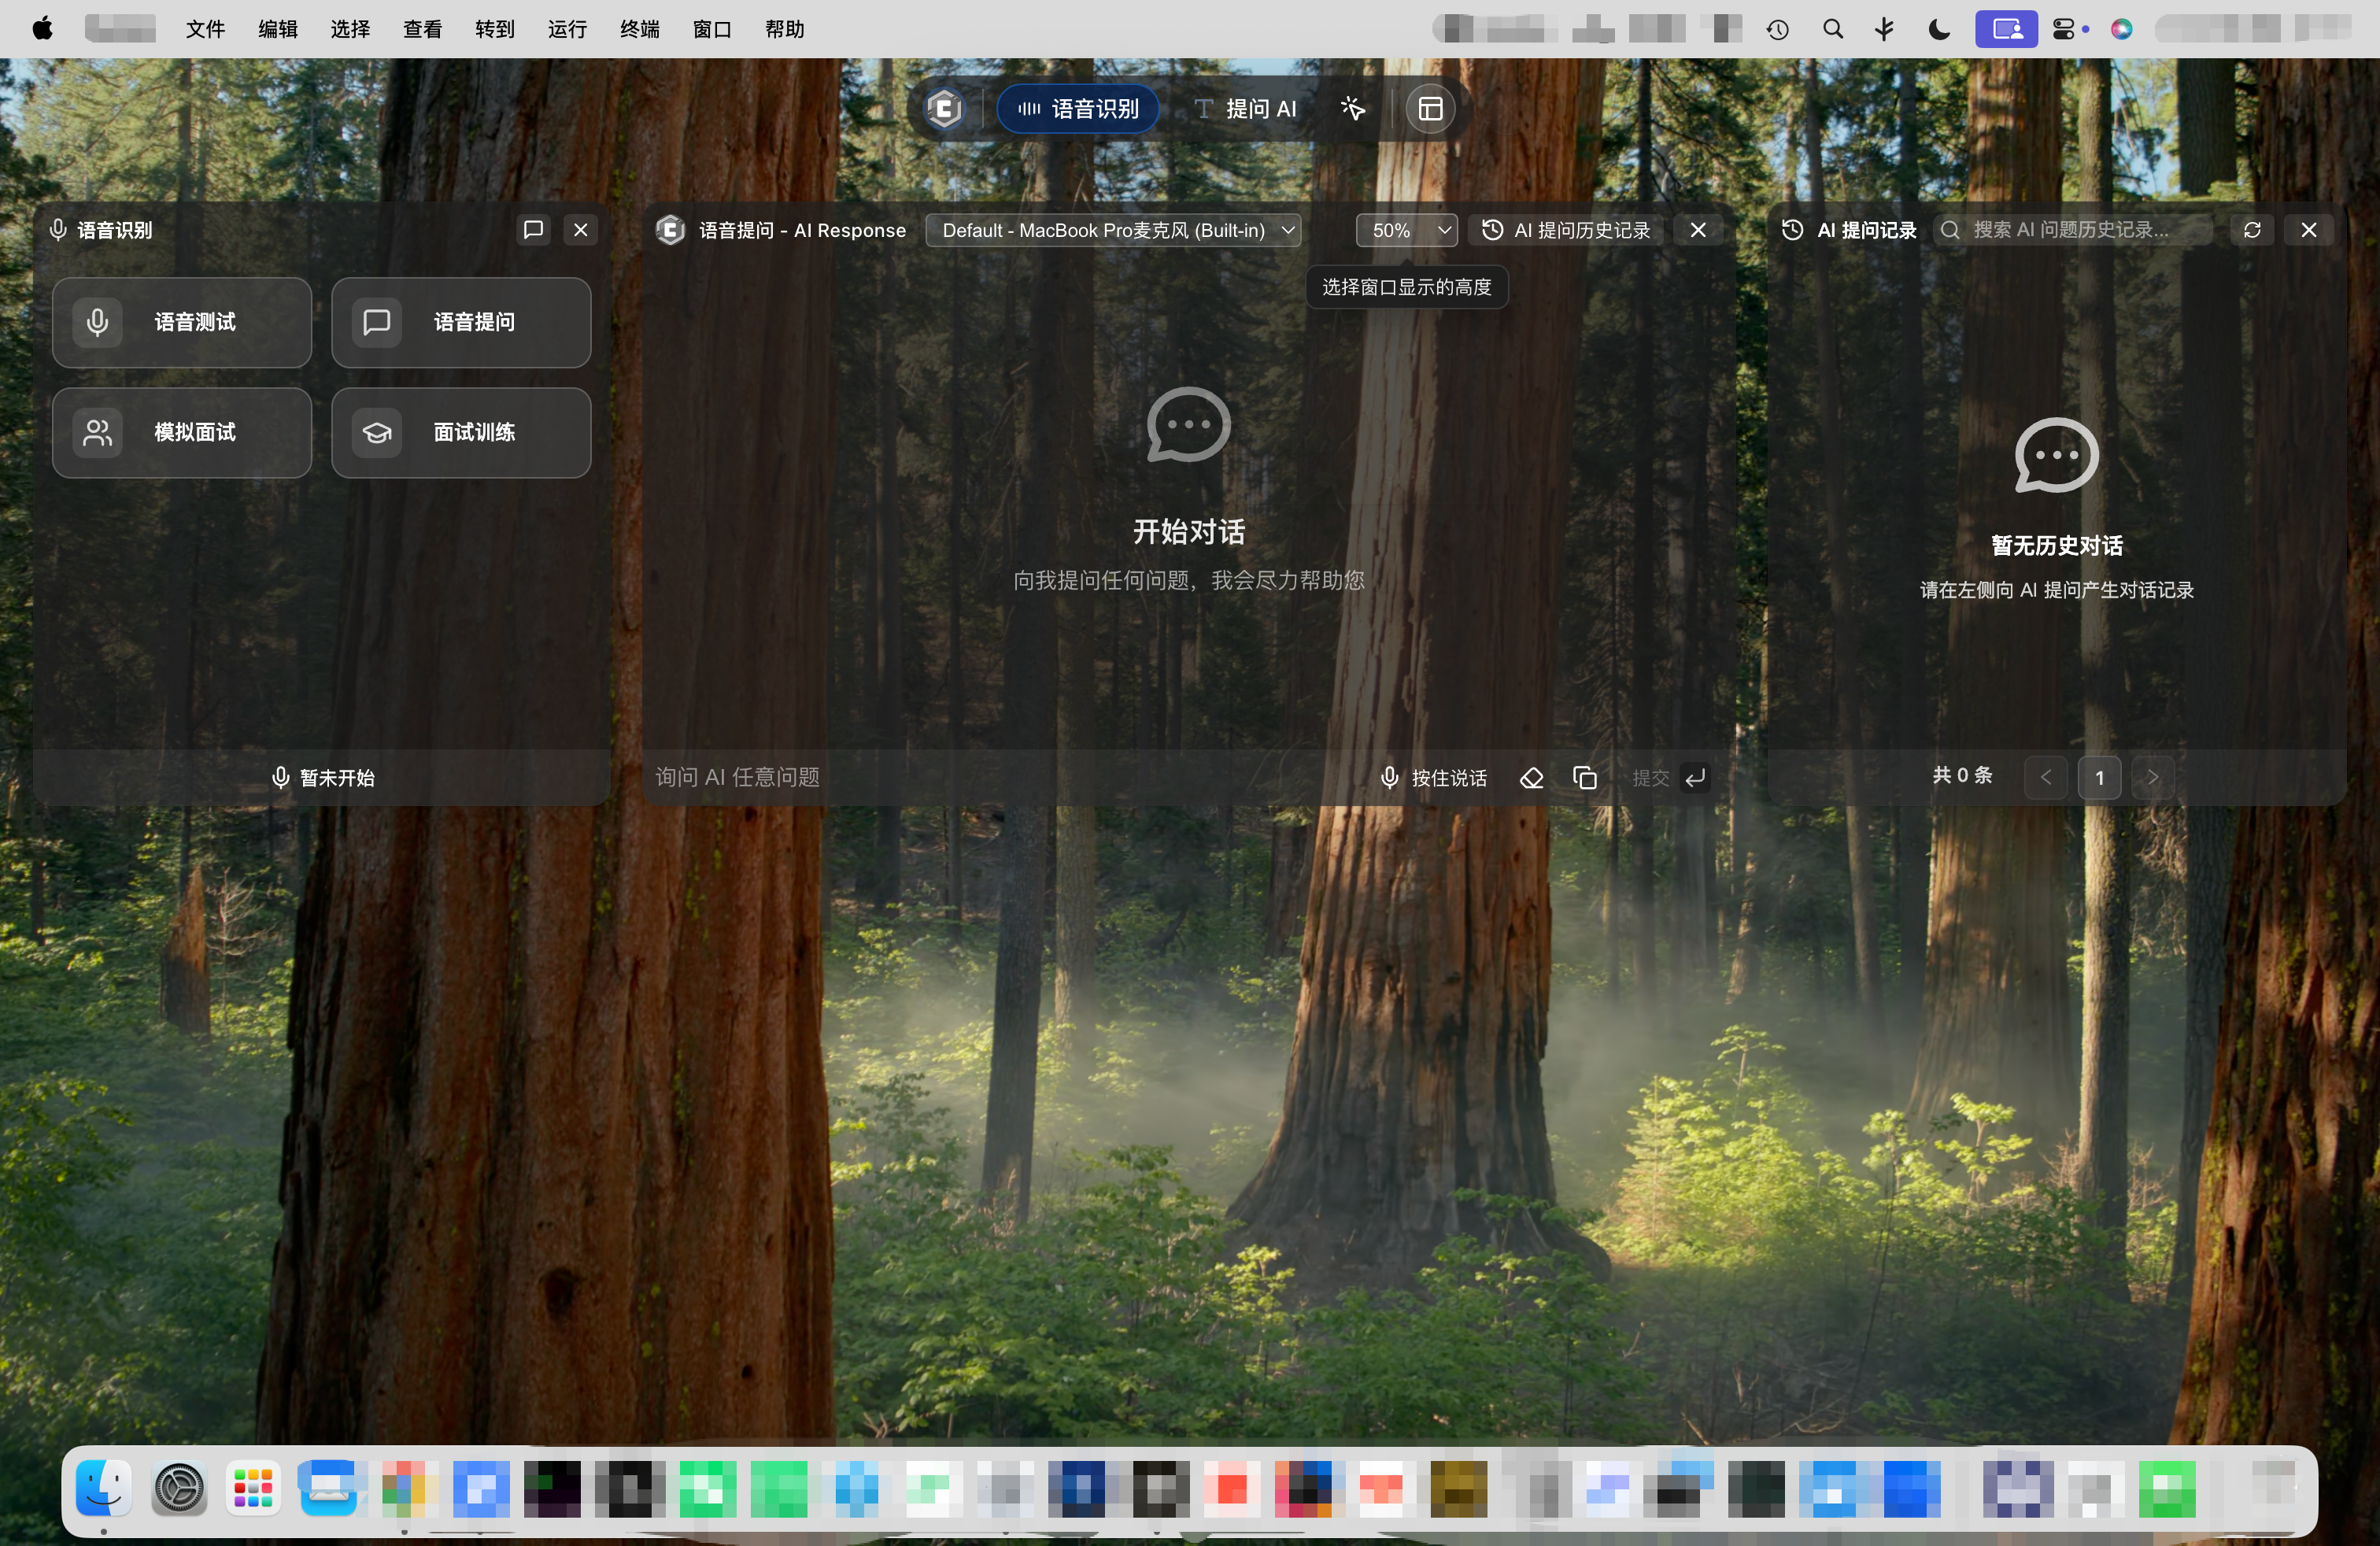Click the chat bubble icon in 语音识别 header
This screenshot has height=1546, width=2380.
coord(533,229)
